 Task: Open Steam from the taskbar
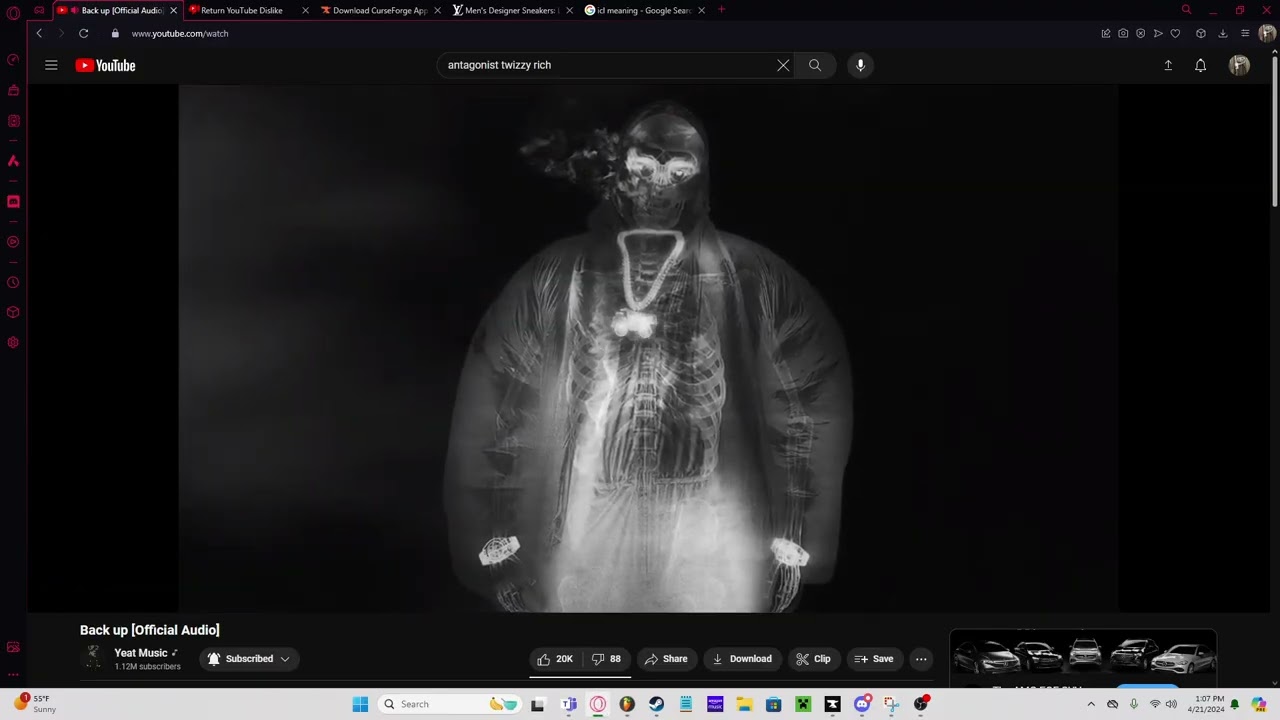tap(656, 704)
